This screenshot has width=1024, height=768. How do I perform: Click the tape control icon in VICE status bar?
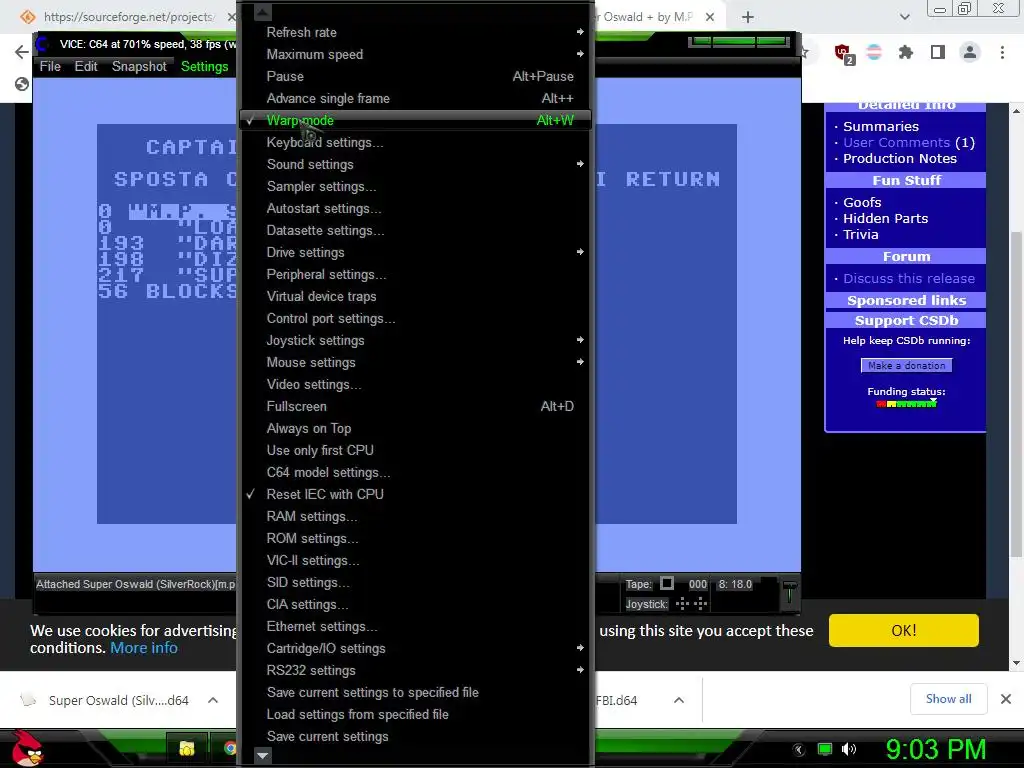[667, 583]
